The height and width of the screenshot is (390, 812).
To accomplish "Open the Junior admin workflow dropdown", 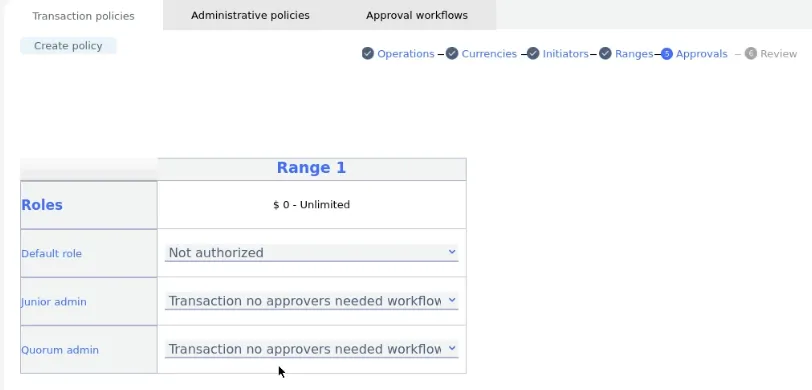I will point(311,301).
